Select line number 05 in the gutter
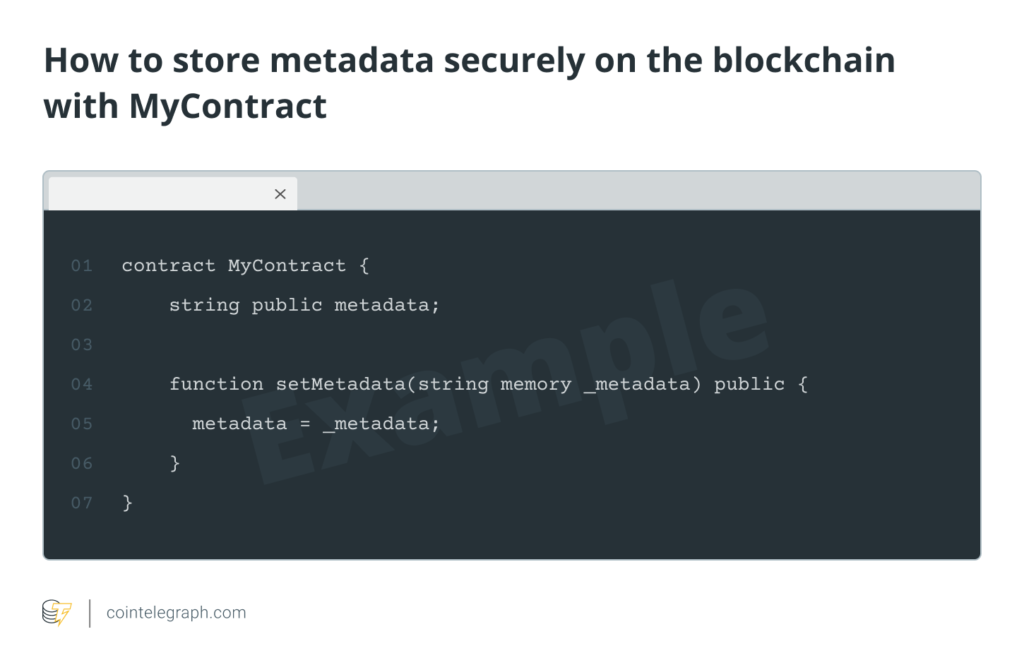This screenshot has height=670, width=1024. [81, 424]
